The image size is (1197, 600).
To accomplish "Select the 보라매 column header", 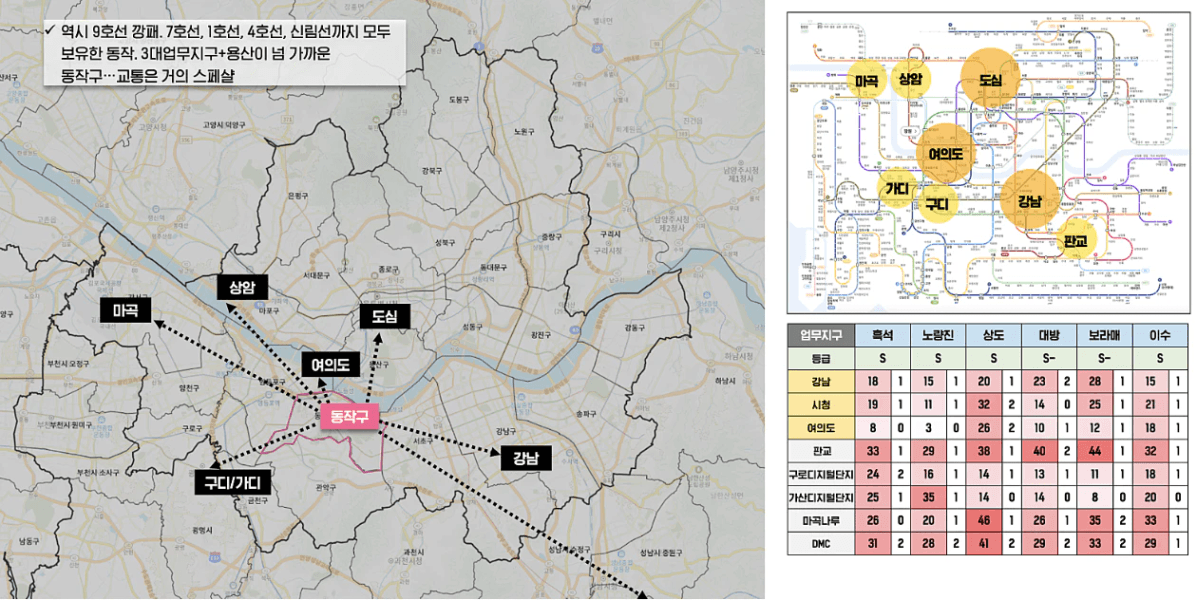I will [x=1105, y=335].
